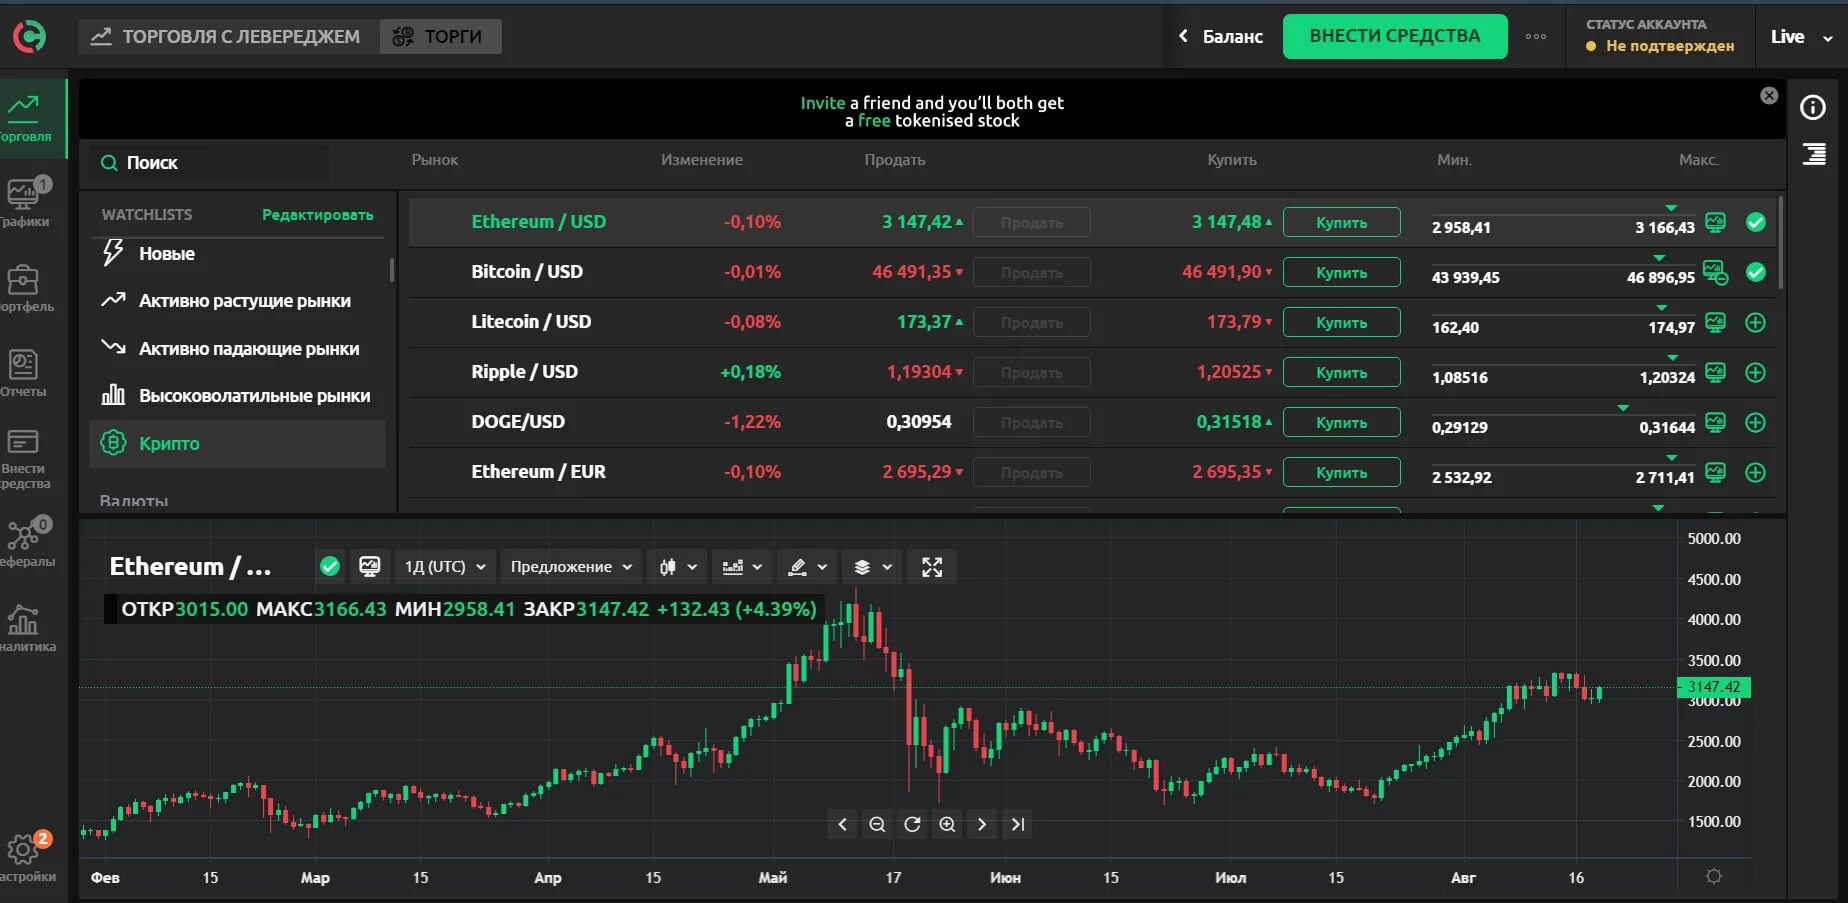The image size is (1848, 903).
Task: Jump to latest chart candle
Action: pyautogui.click(x=1017, y=824)
